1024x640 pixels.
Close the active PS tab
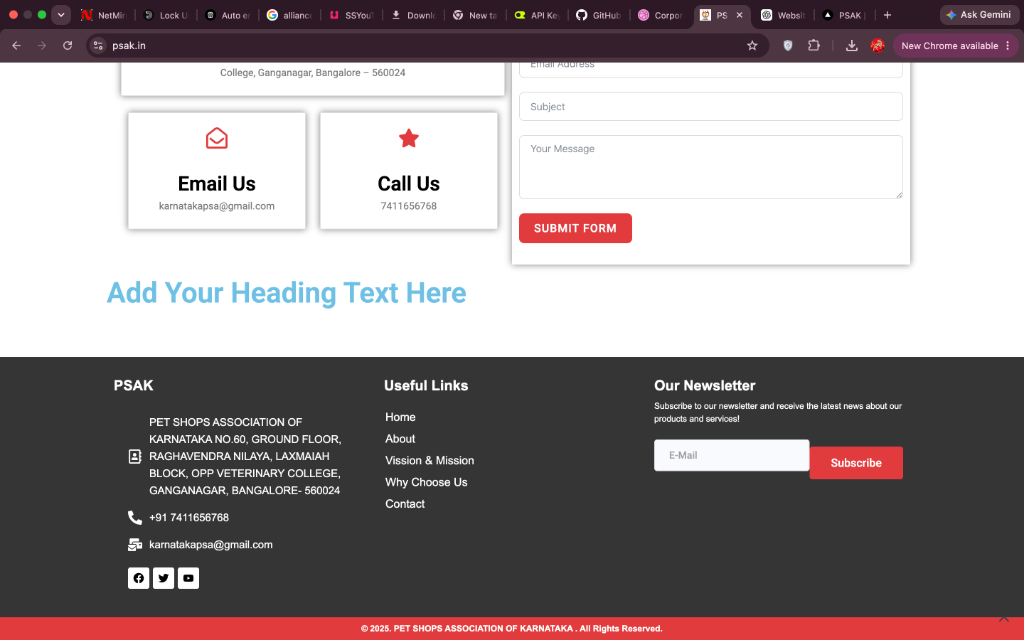(739, 15)
